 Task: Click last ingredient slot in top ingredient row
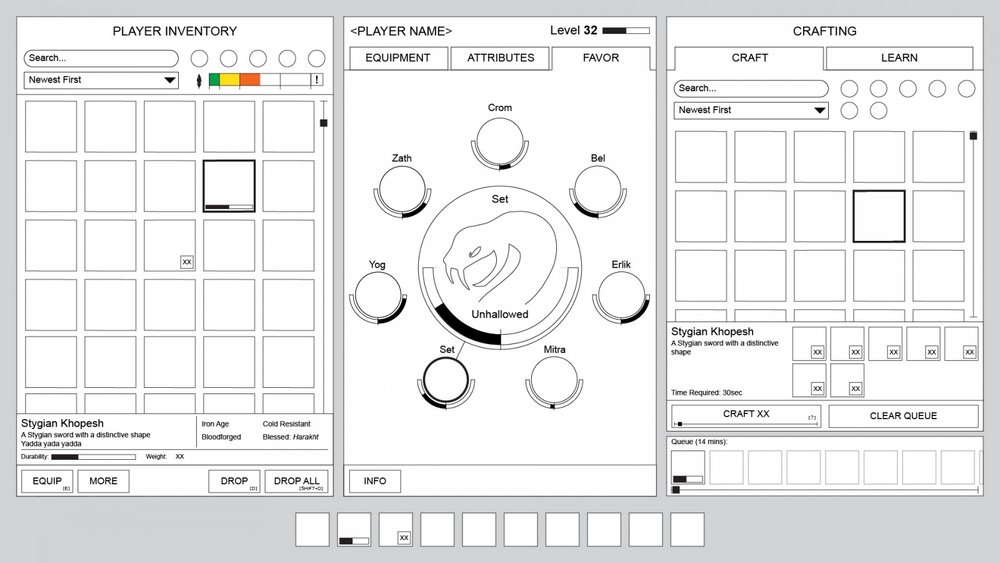961,344
